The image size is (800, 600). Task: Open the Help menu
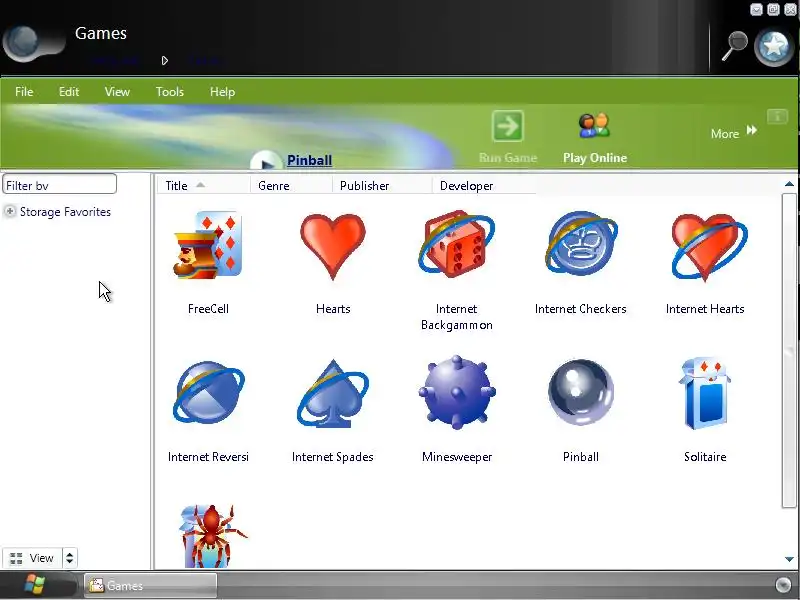click(x=222, y=92)
